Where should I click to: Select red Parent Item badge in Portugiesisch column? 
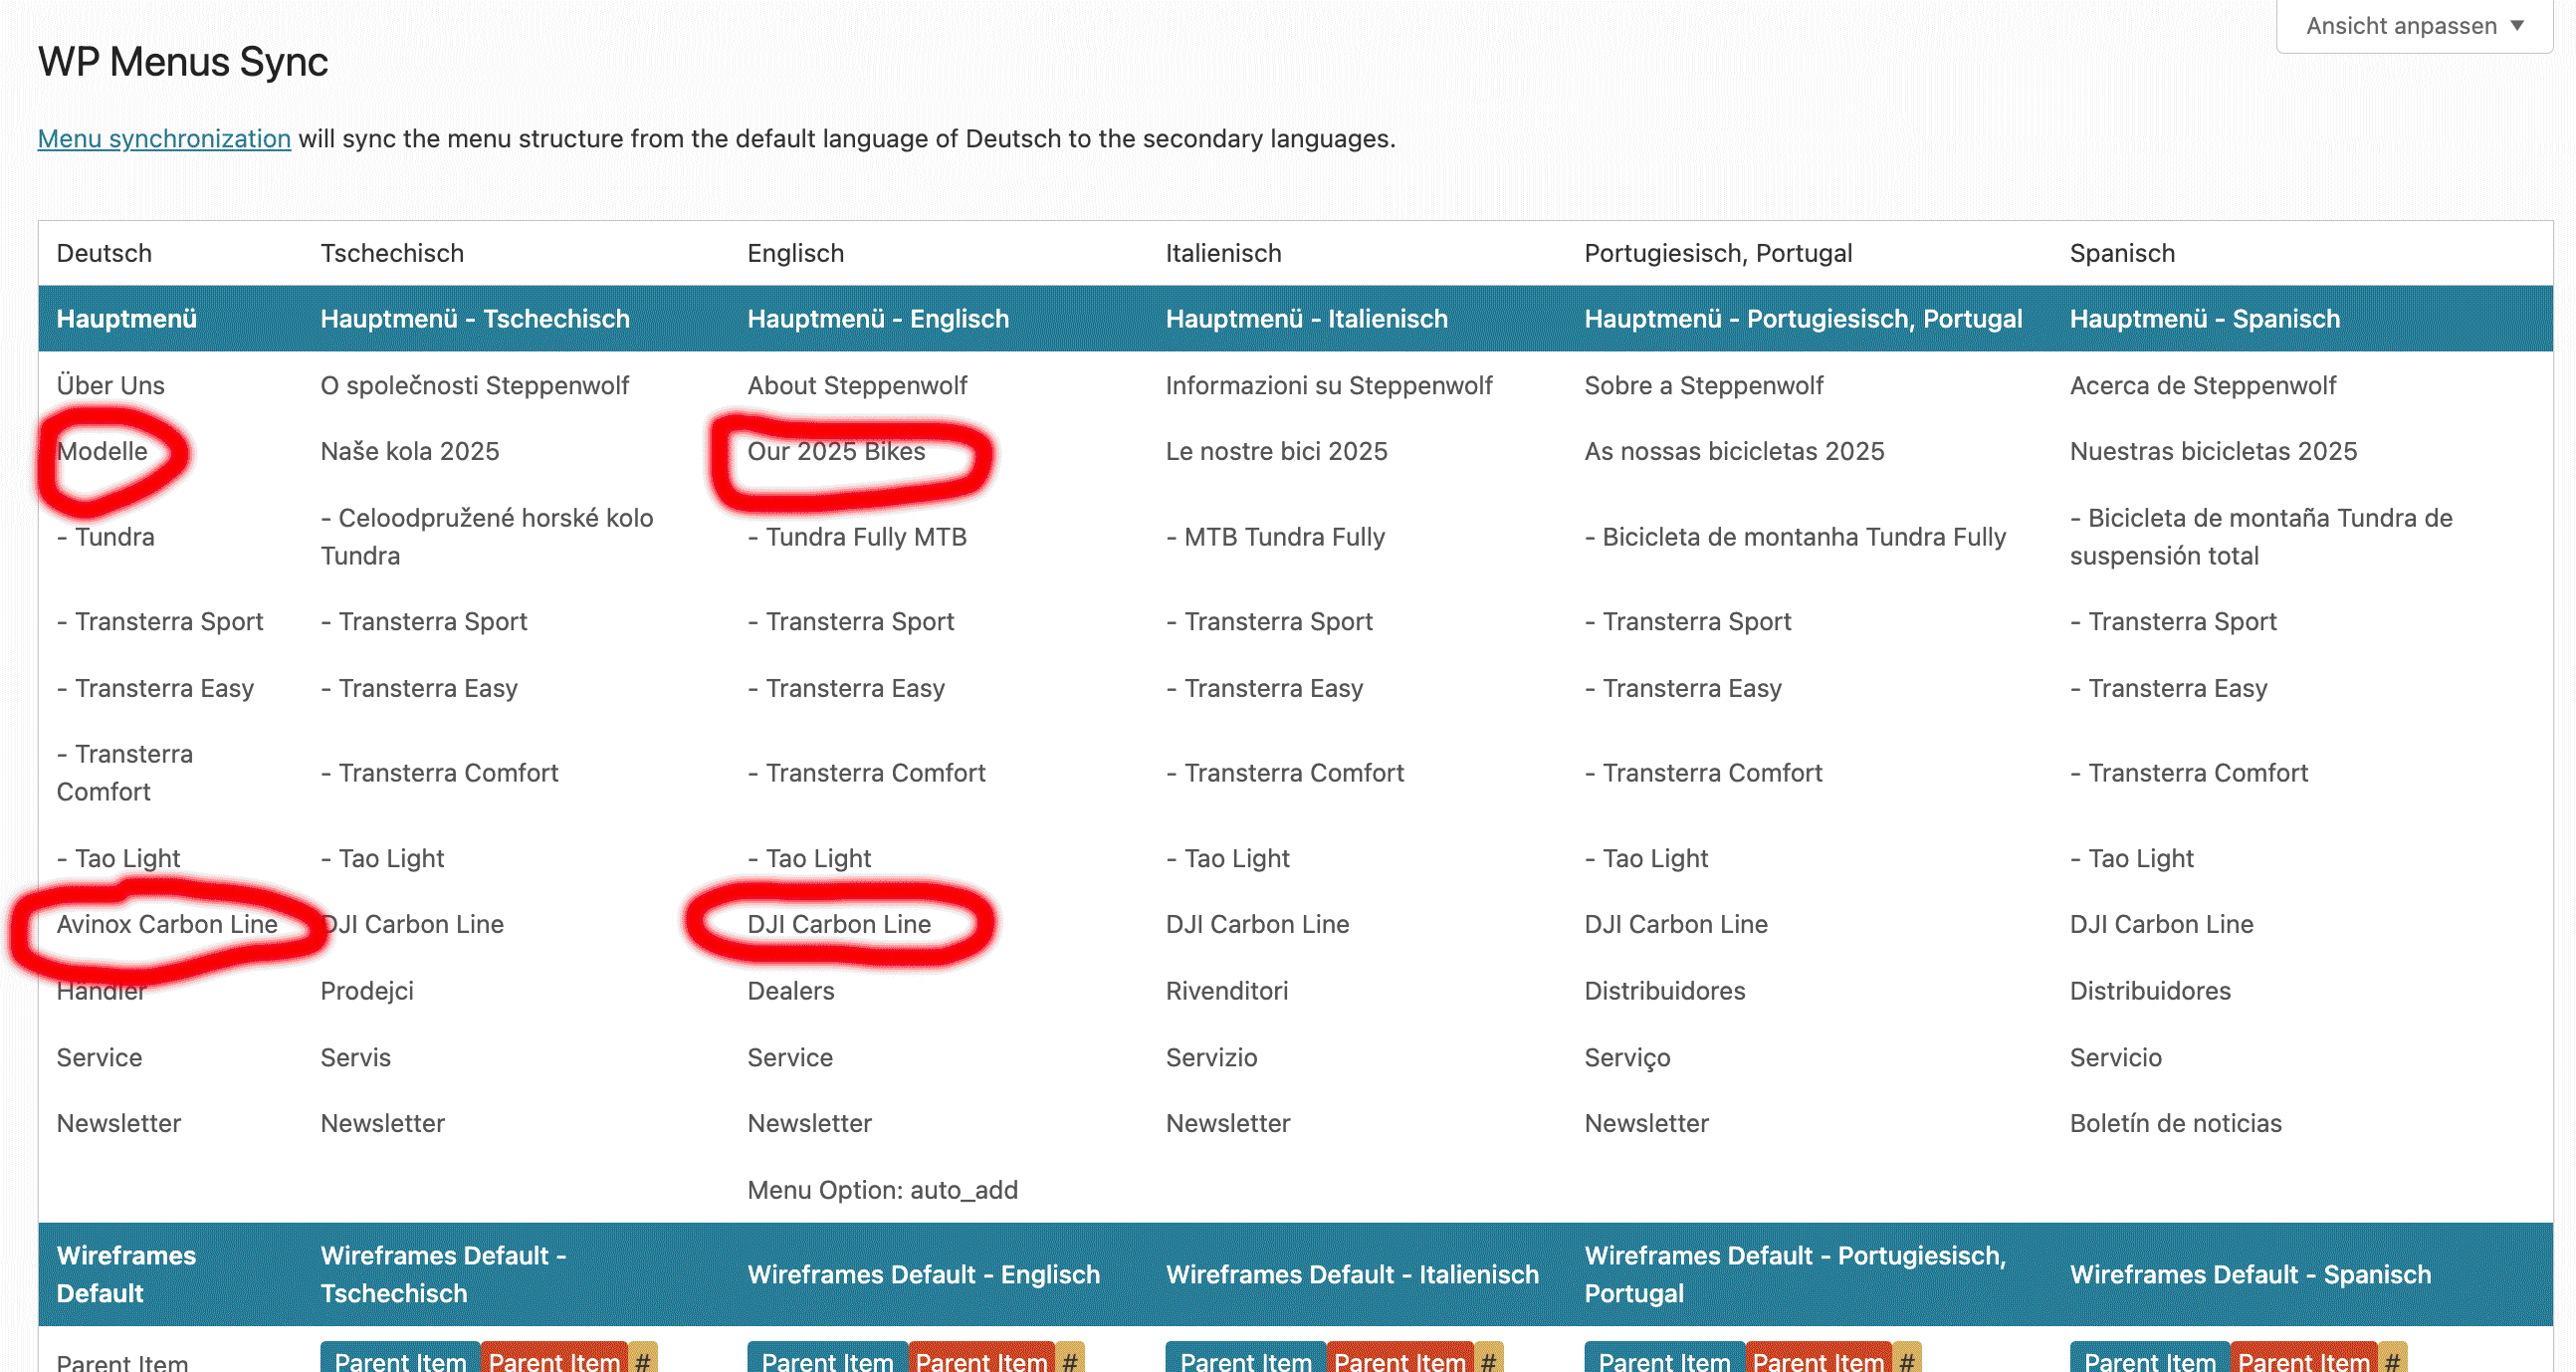(1818, 1361)
